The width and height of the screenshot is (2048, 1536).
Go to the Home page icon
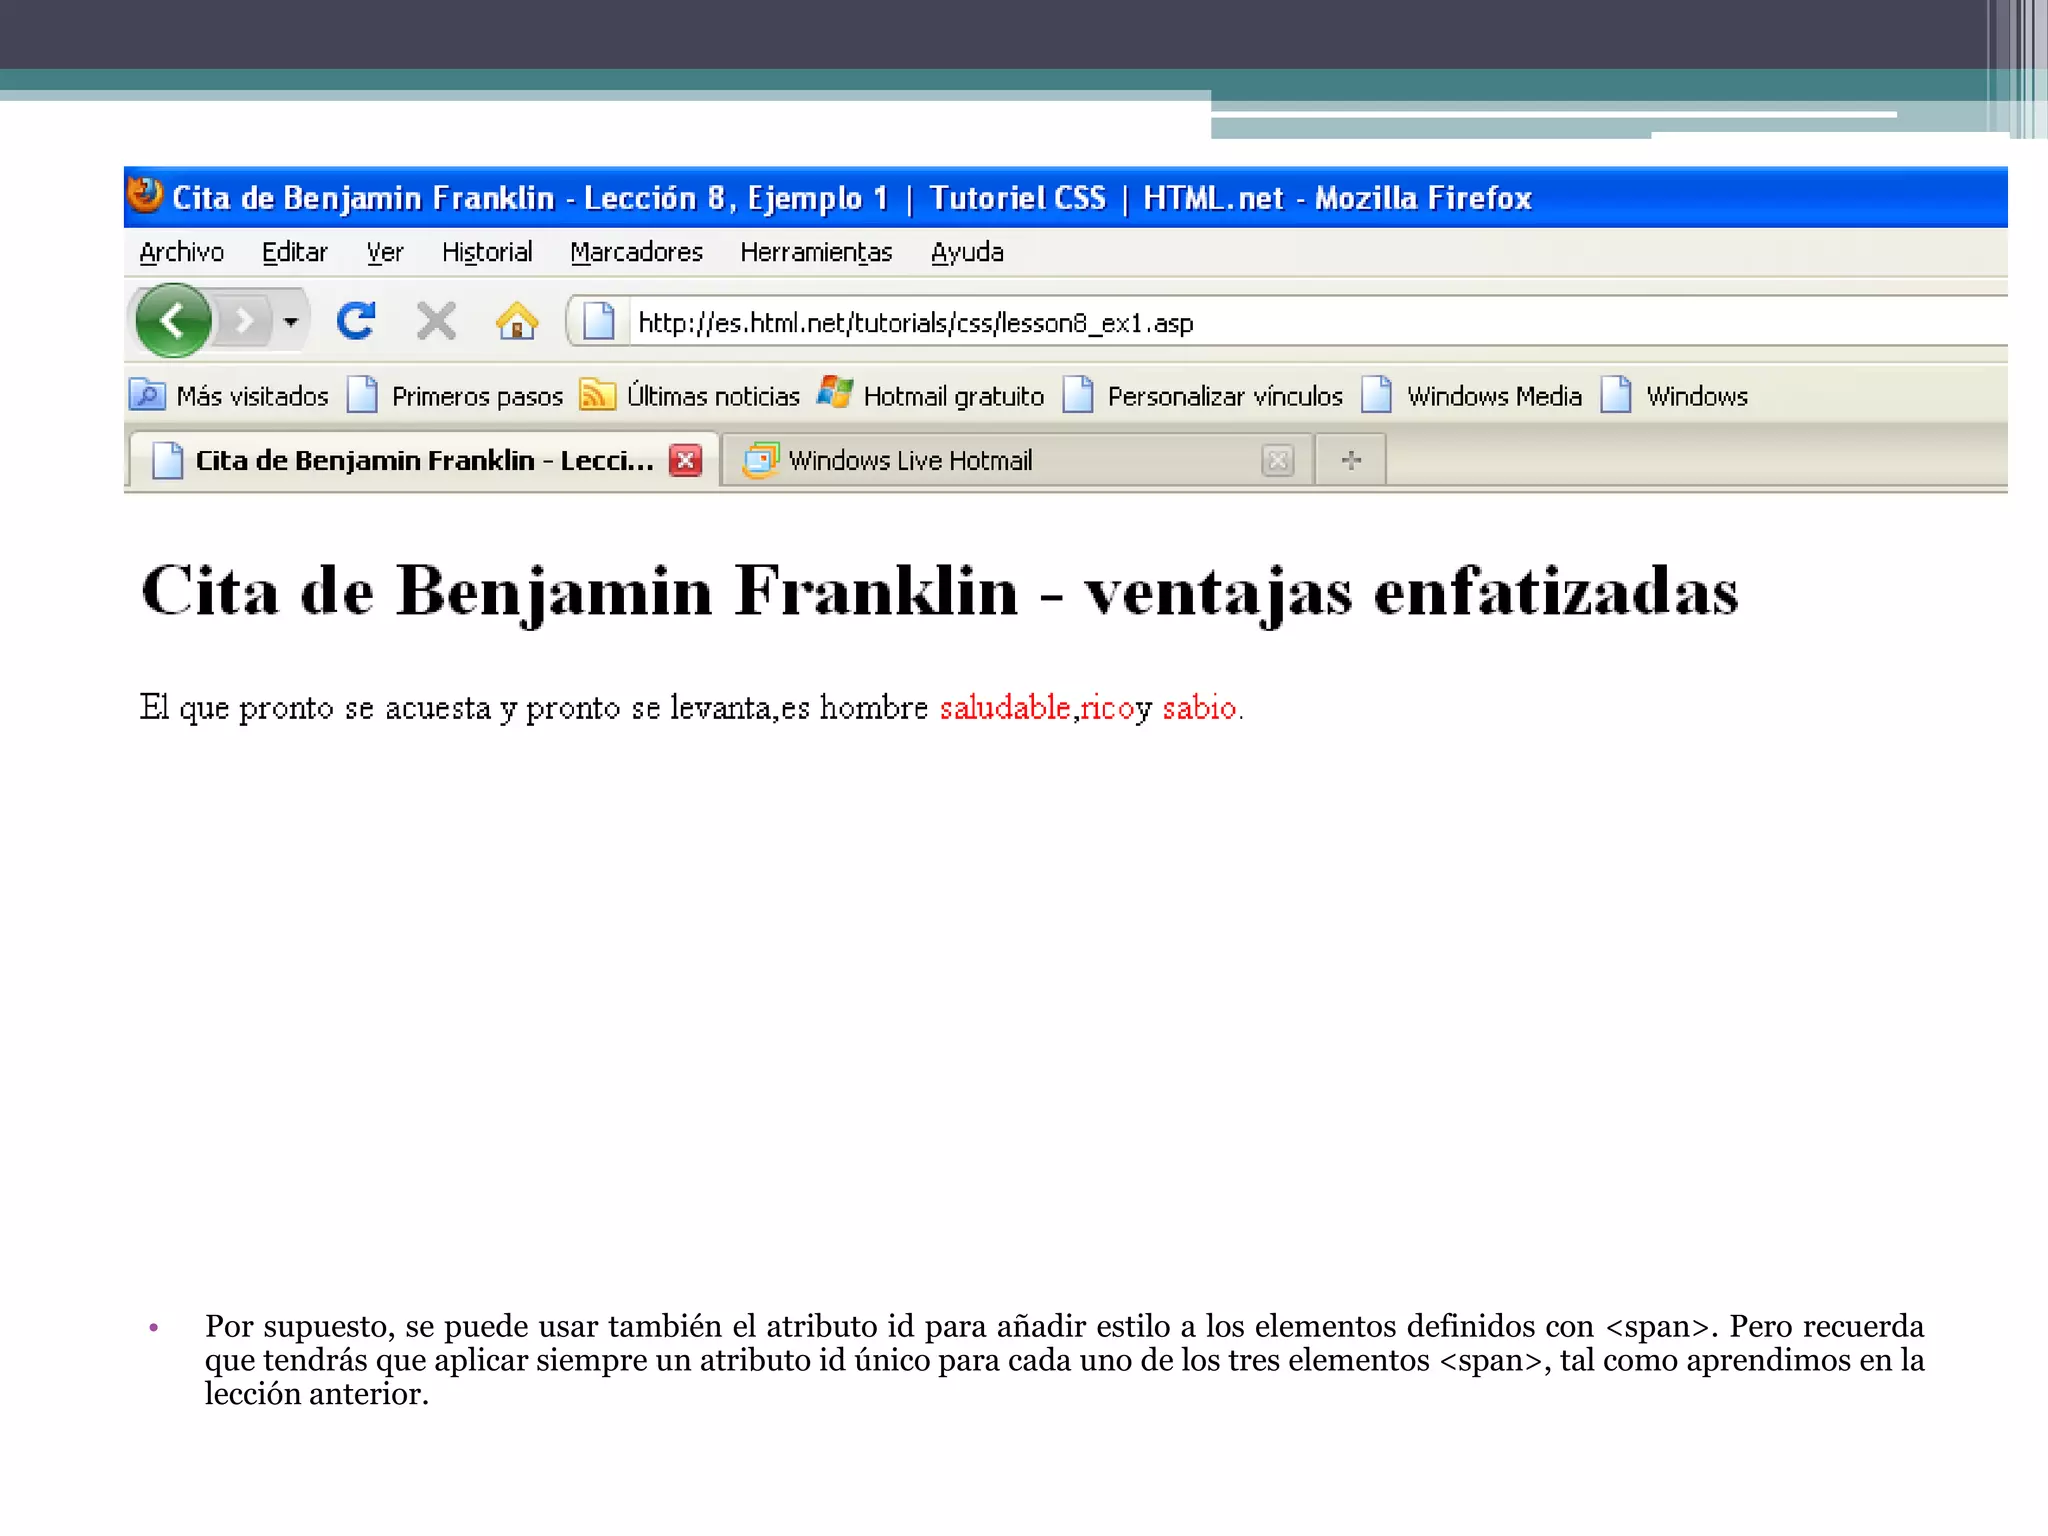coord(517,321)
